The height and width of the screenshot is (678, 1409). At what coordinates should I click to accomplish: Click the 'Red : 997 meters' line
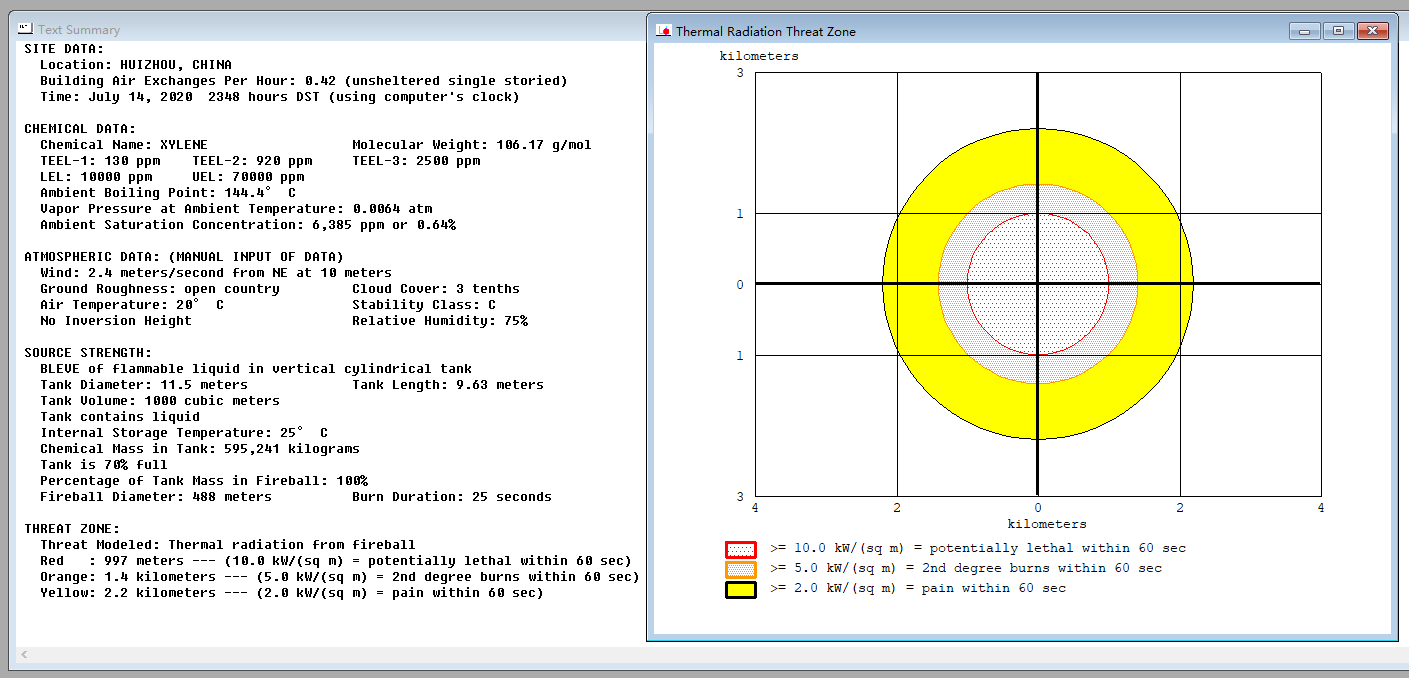coord(336,560)
